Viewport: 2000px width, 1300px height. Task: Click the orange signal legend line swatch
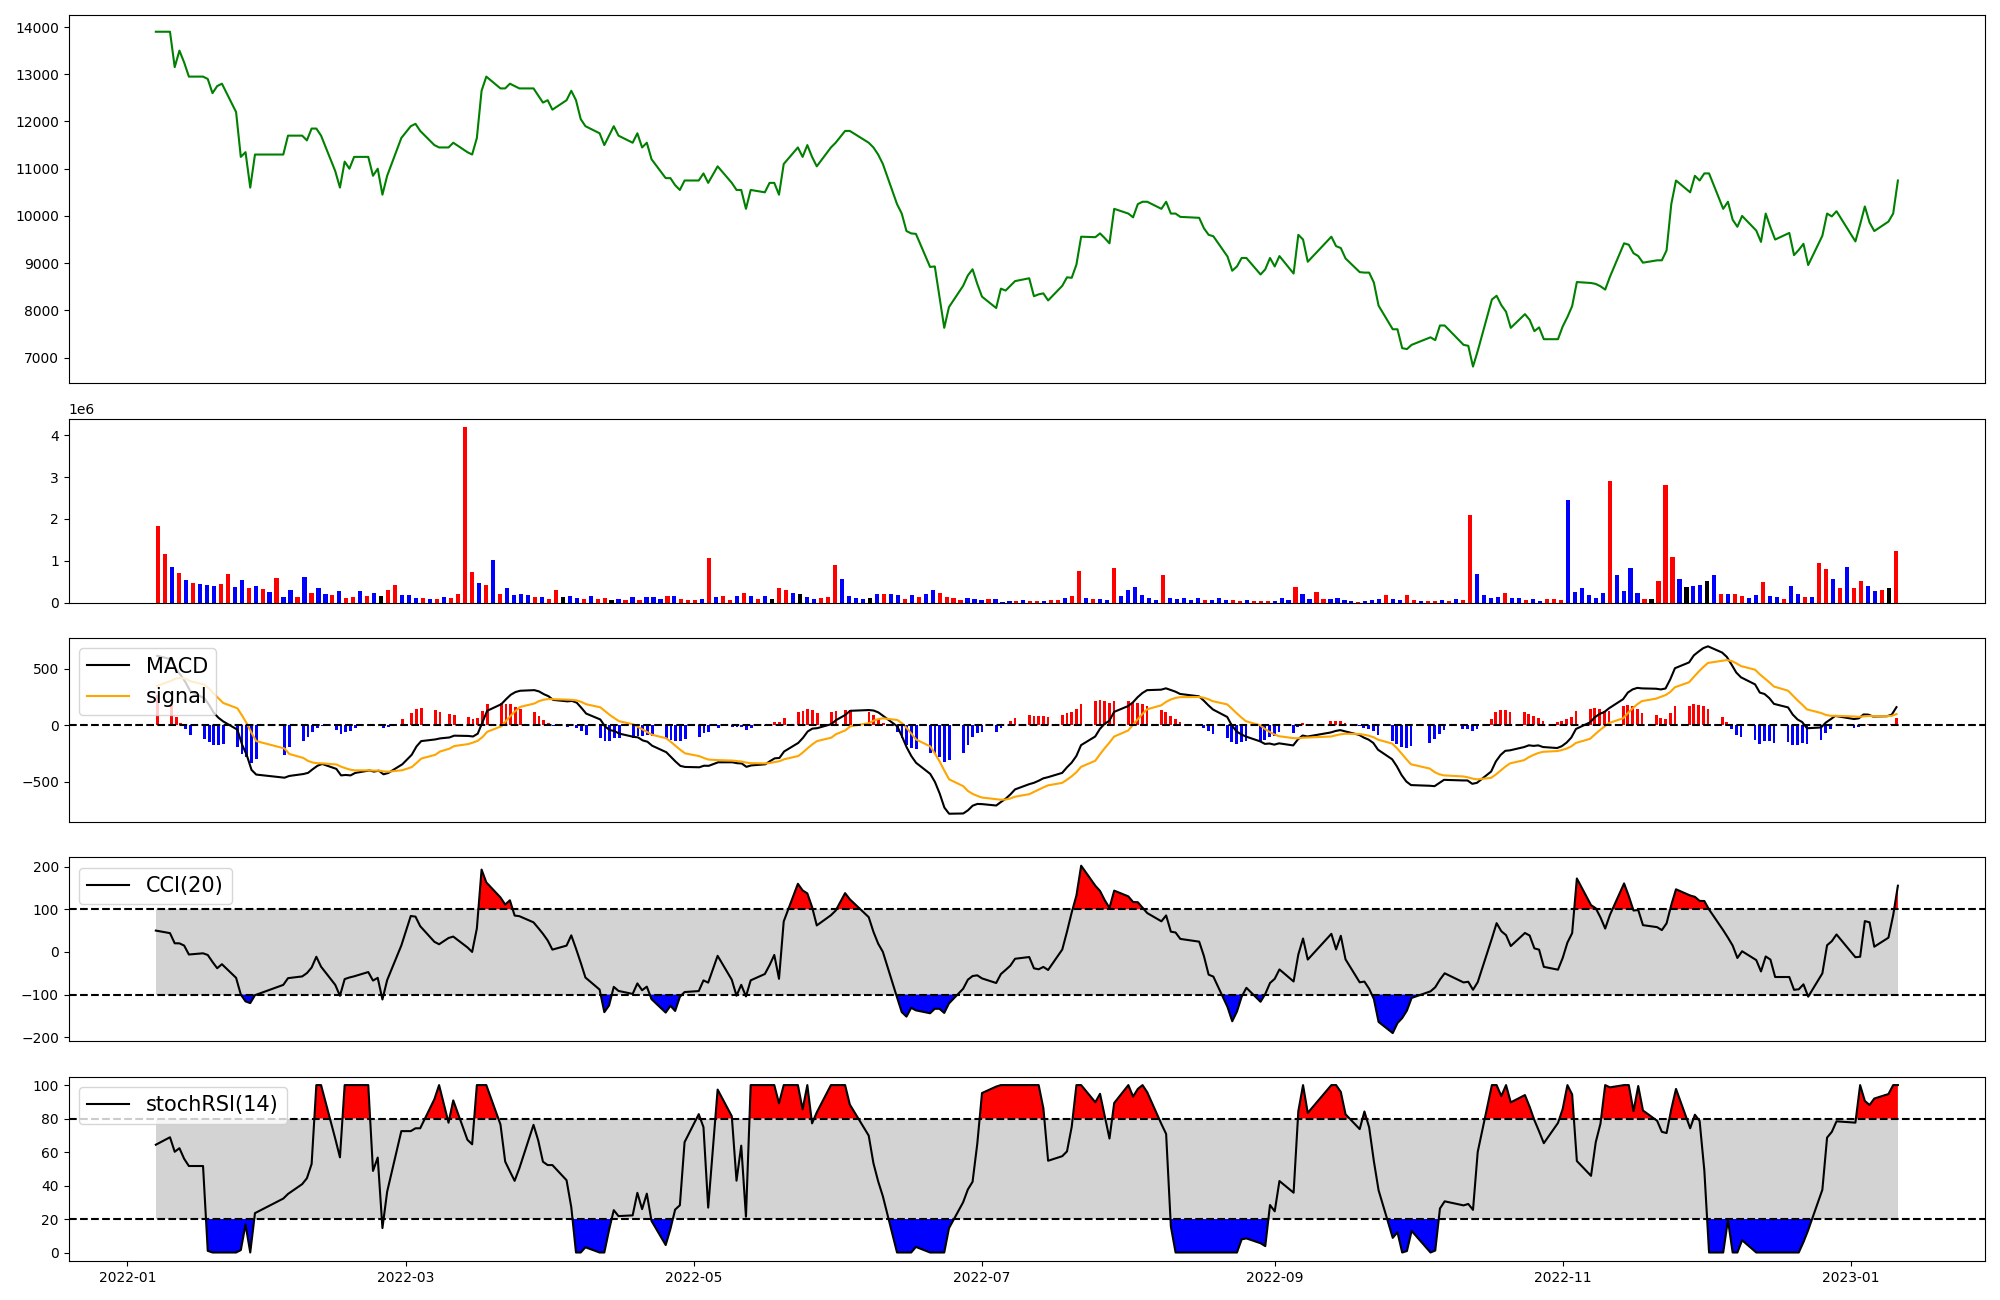pos(108,696)
